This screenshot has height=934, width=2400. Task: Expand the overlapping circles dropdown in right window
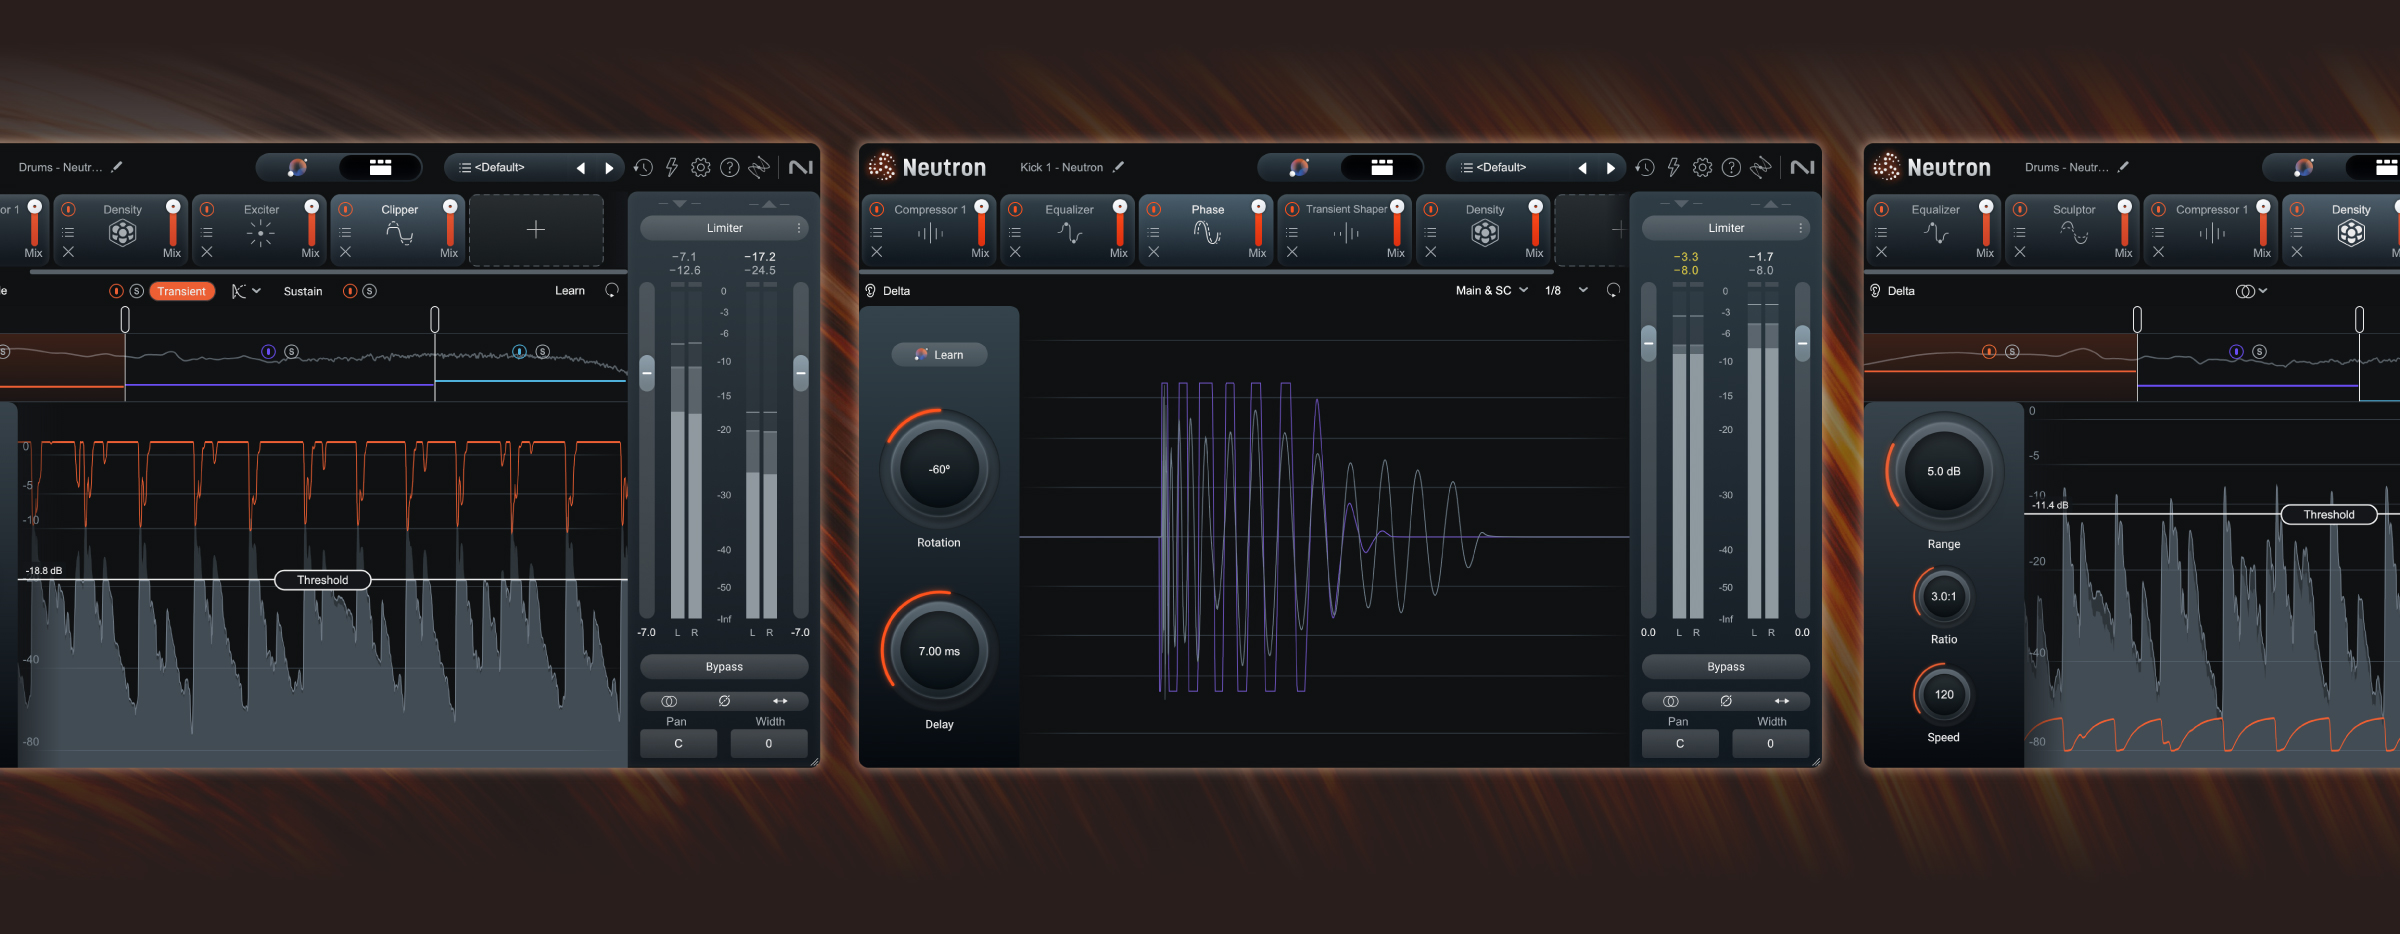[2251, 291]
